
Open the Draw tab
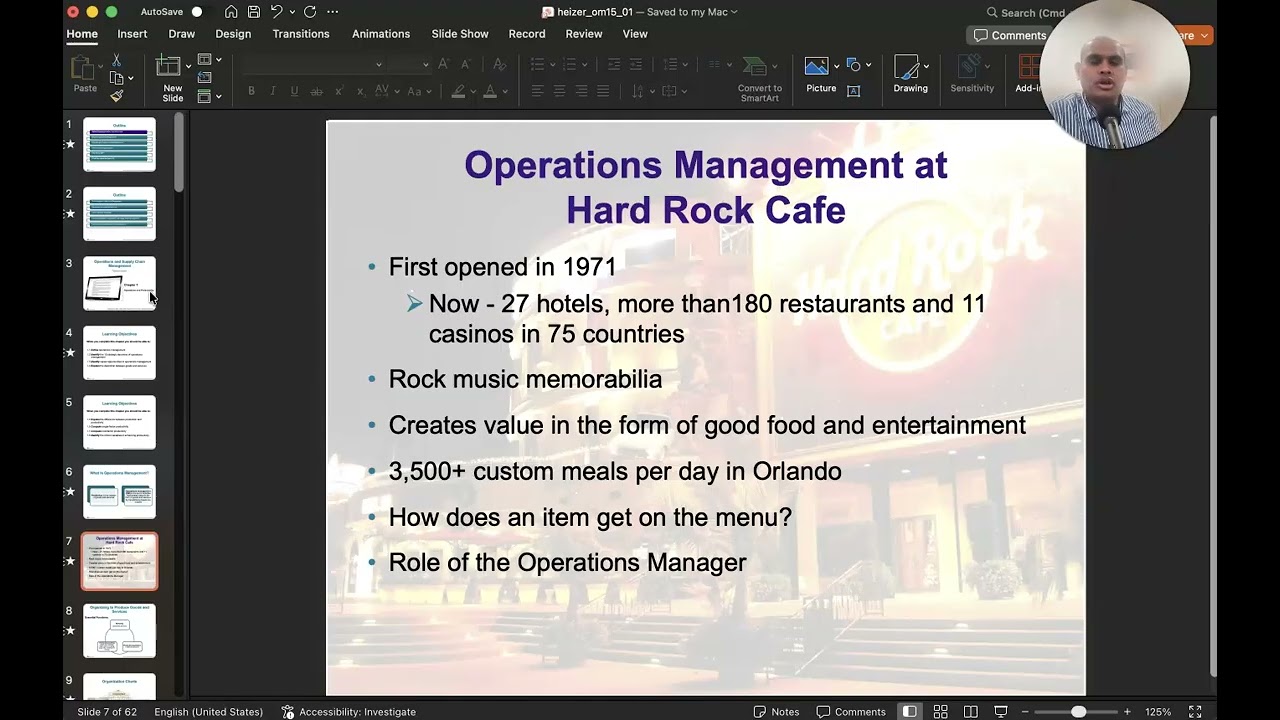(182, 34)
